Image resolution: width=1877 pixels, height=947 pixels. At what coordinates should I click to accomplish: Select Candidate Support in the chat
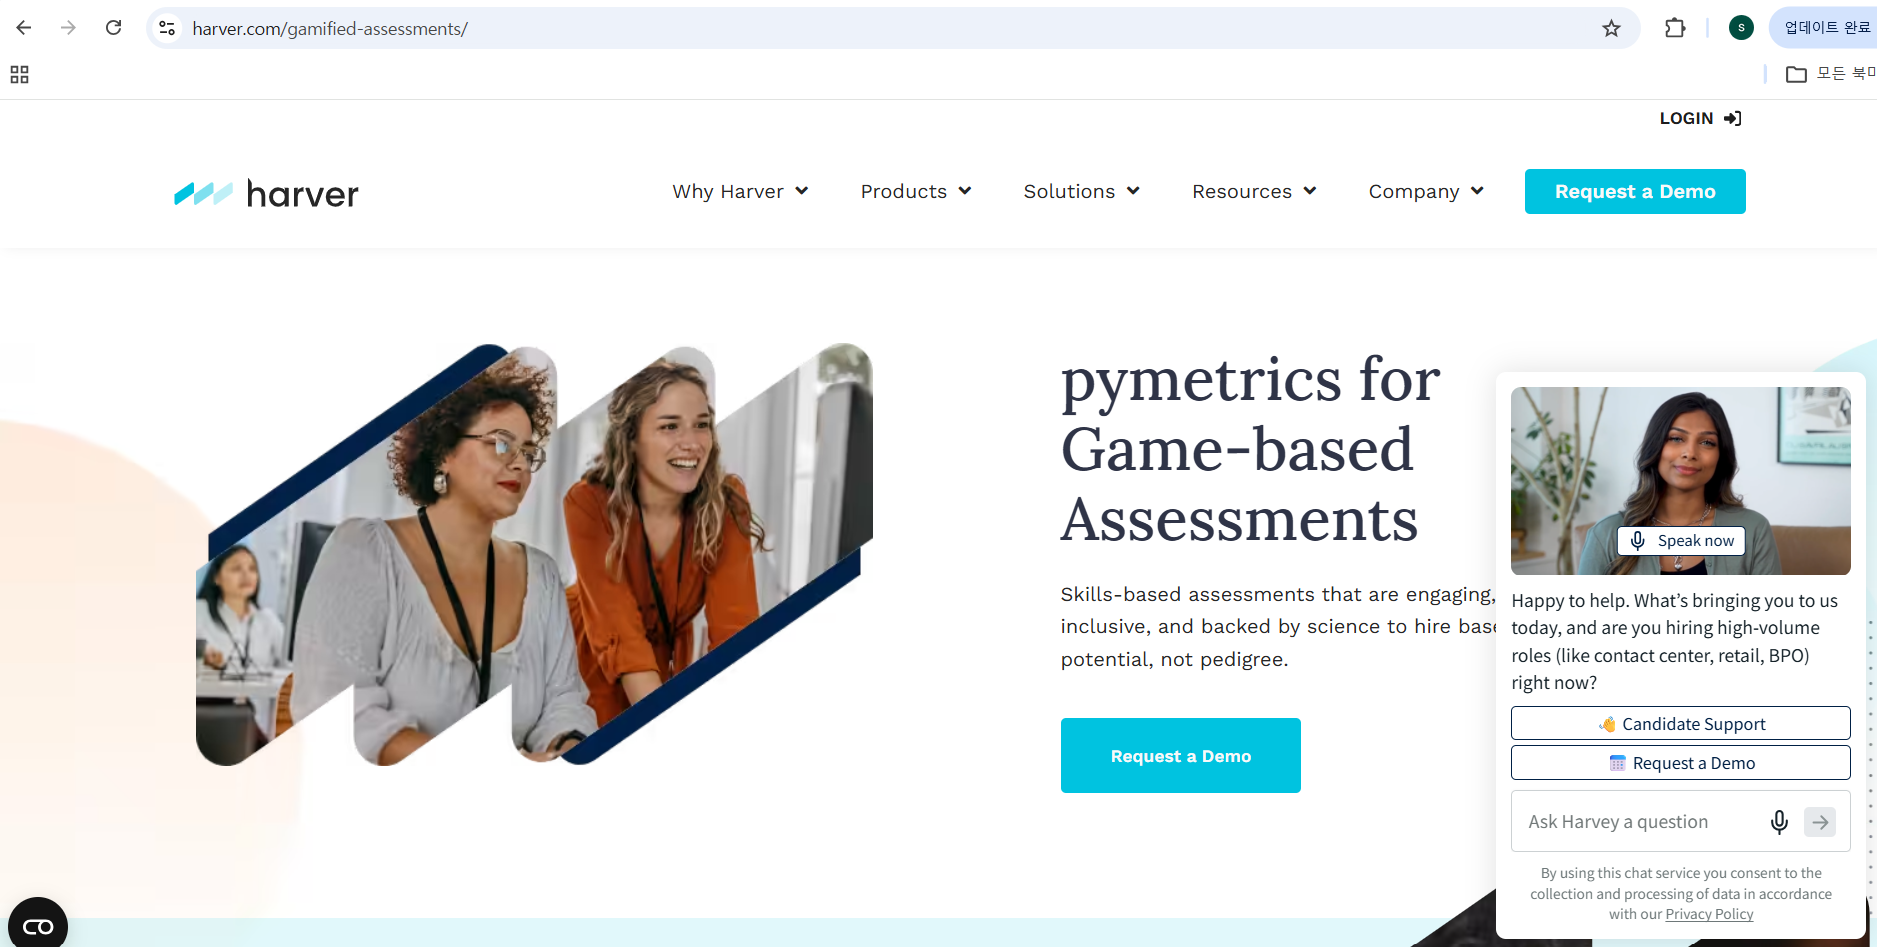[x=1681, y=724]
